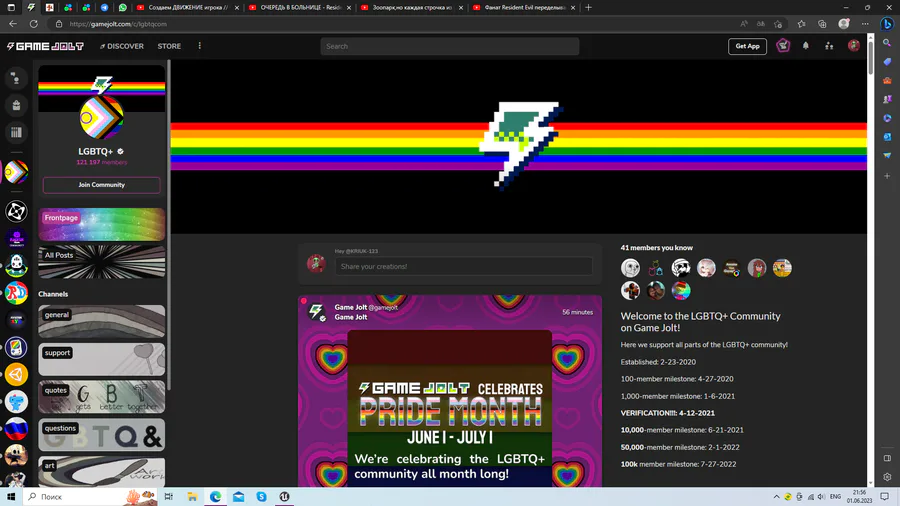Open File Explorer from taskbar
Image resolution: width=900 pixels, height=506 pixels.
pyautogui.click(x=192, y=497)
